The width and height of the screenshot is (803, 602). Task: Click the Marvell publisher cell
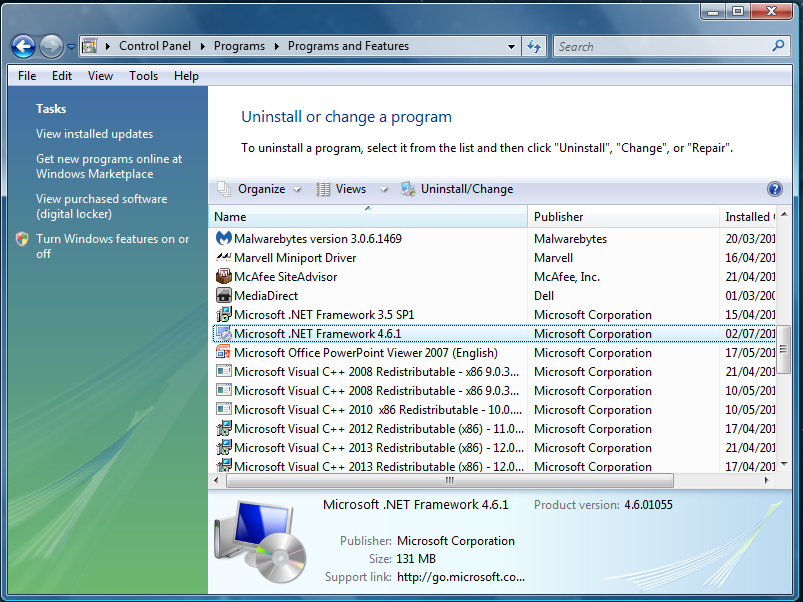tap(553, 257)
